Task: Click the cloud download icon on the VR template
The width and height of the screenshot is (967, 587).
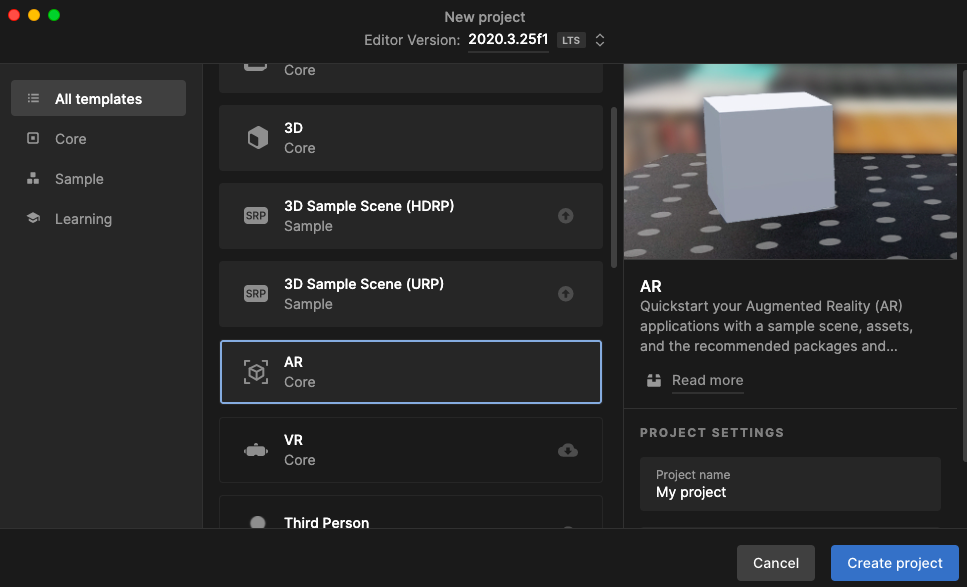Action: (567, 450)
